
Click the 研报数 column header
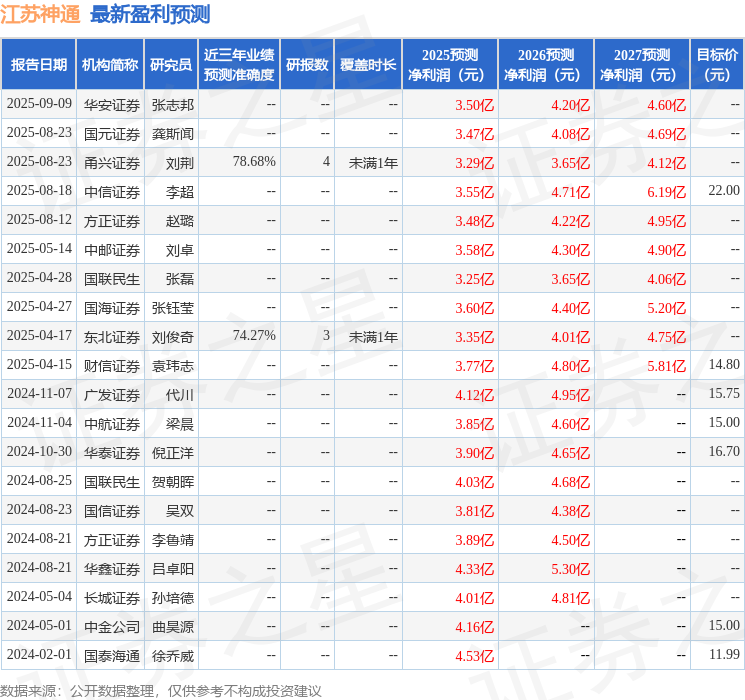pyautogui.click(x=307, y=65)
